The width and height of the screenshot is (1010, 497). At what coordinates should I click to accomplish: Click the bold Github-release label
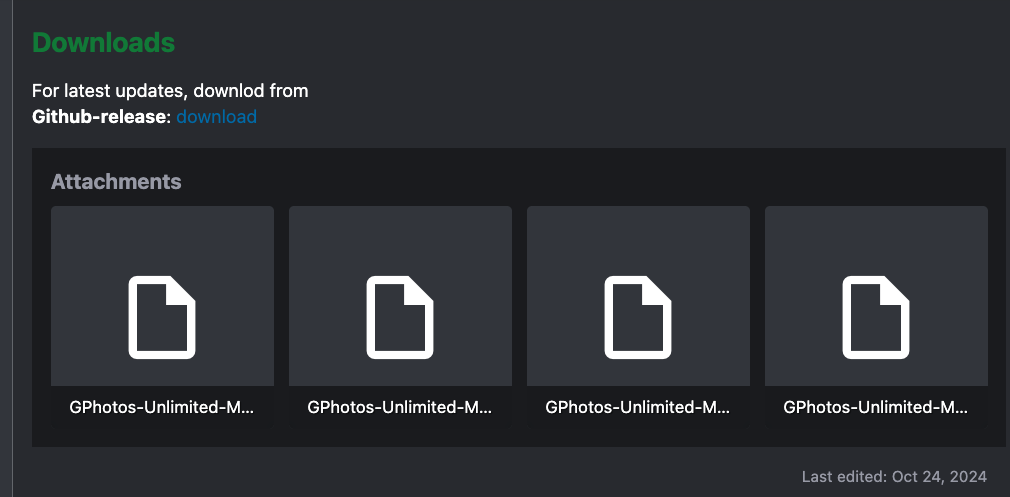(101, 117)
